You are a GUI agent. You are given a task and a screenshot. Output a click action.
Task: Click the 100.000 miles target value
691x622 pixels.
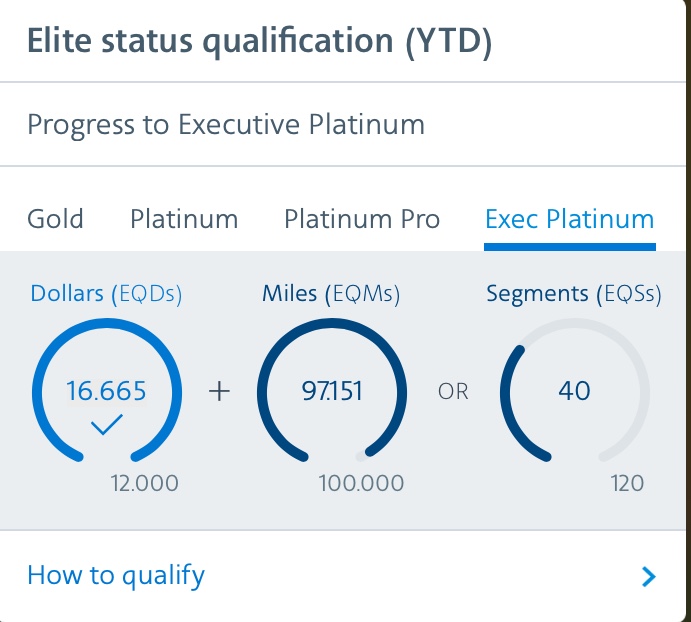361,484
